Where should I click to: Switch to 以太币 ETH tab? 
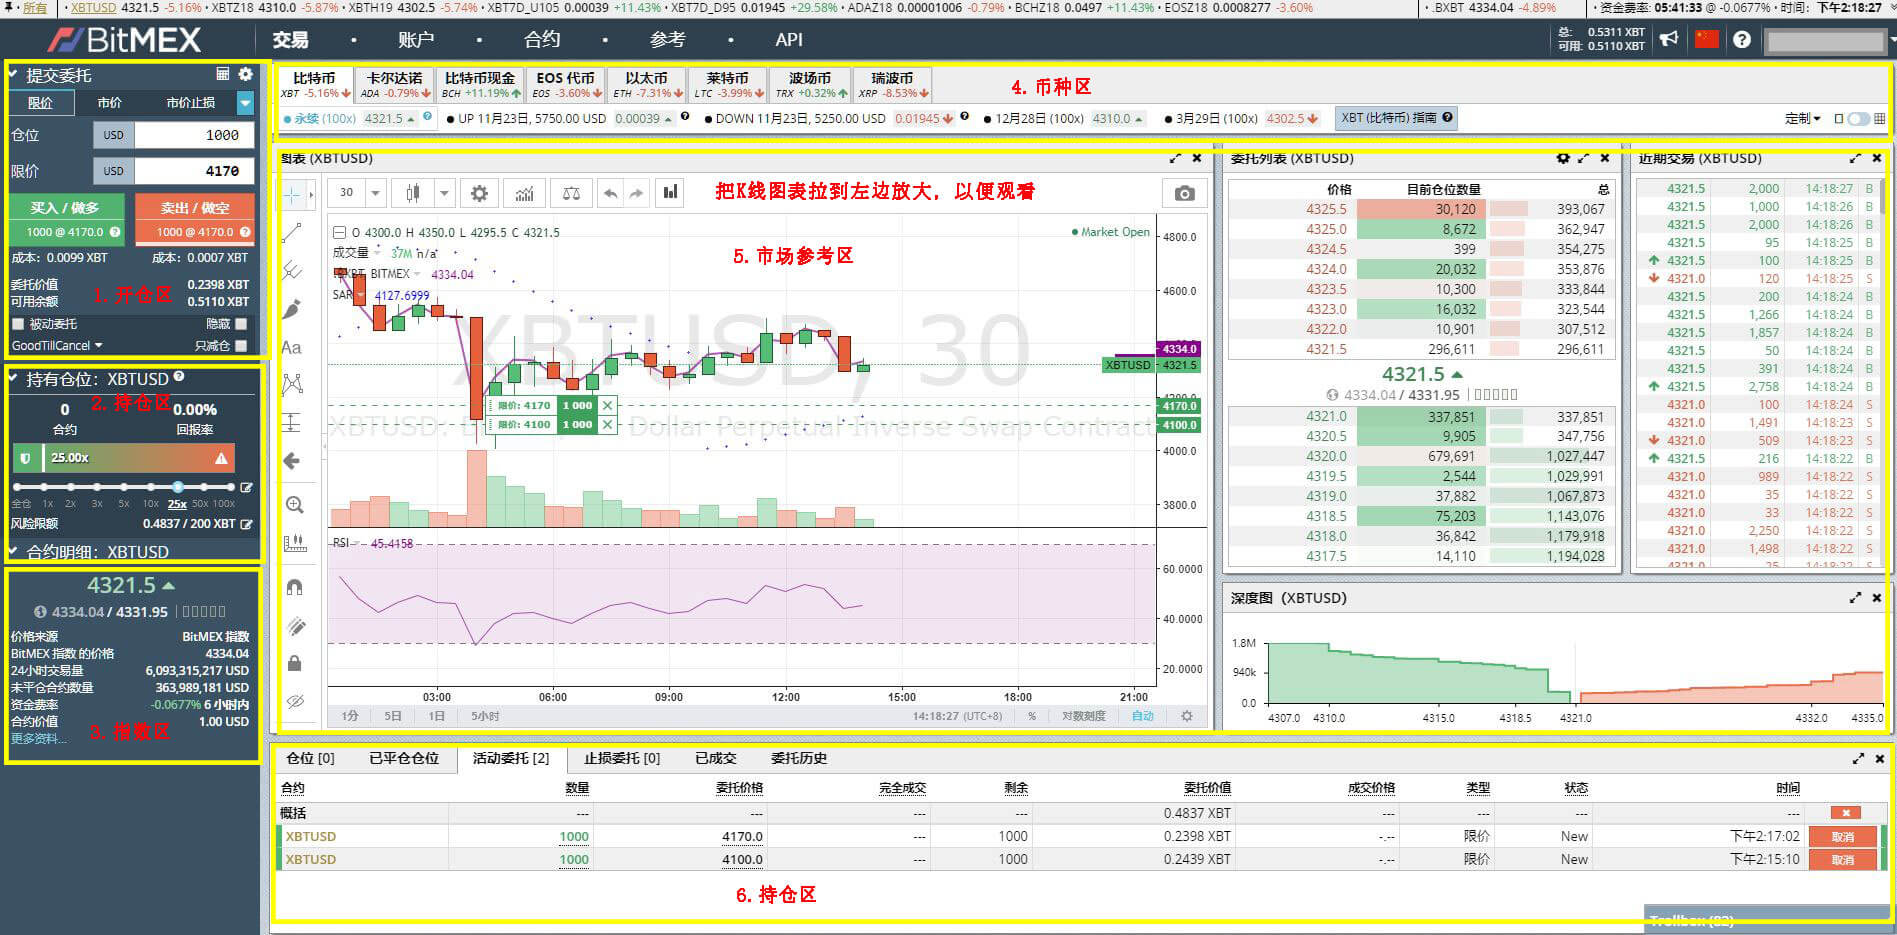647,84
